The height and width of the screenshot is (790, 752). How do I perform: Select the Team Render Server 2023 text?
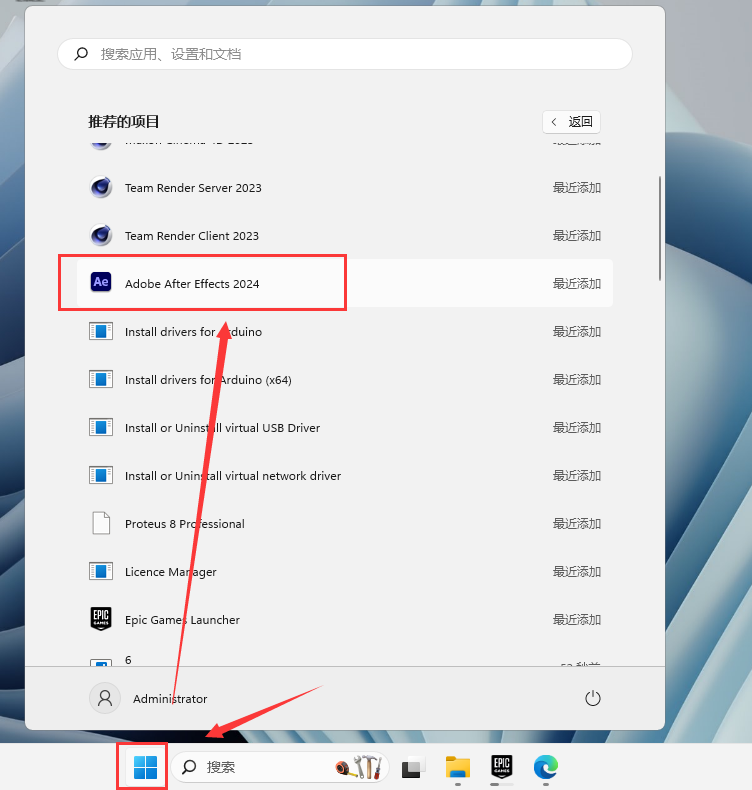pyautogui.click(x=193, y=188)
